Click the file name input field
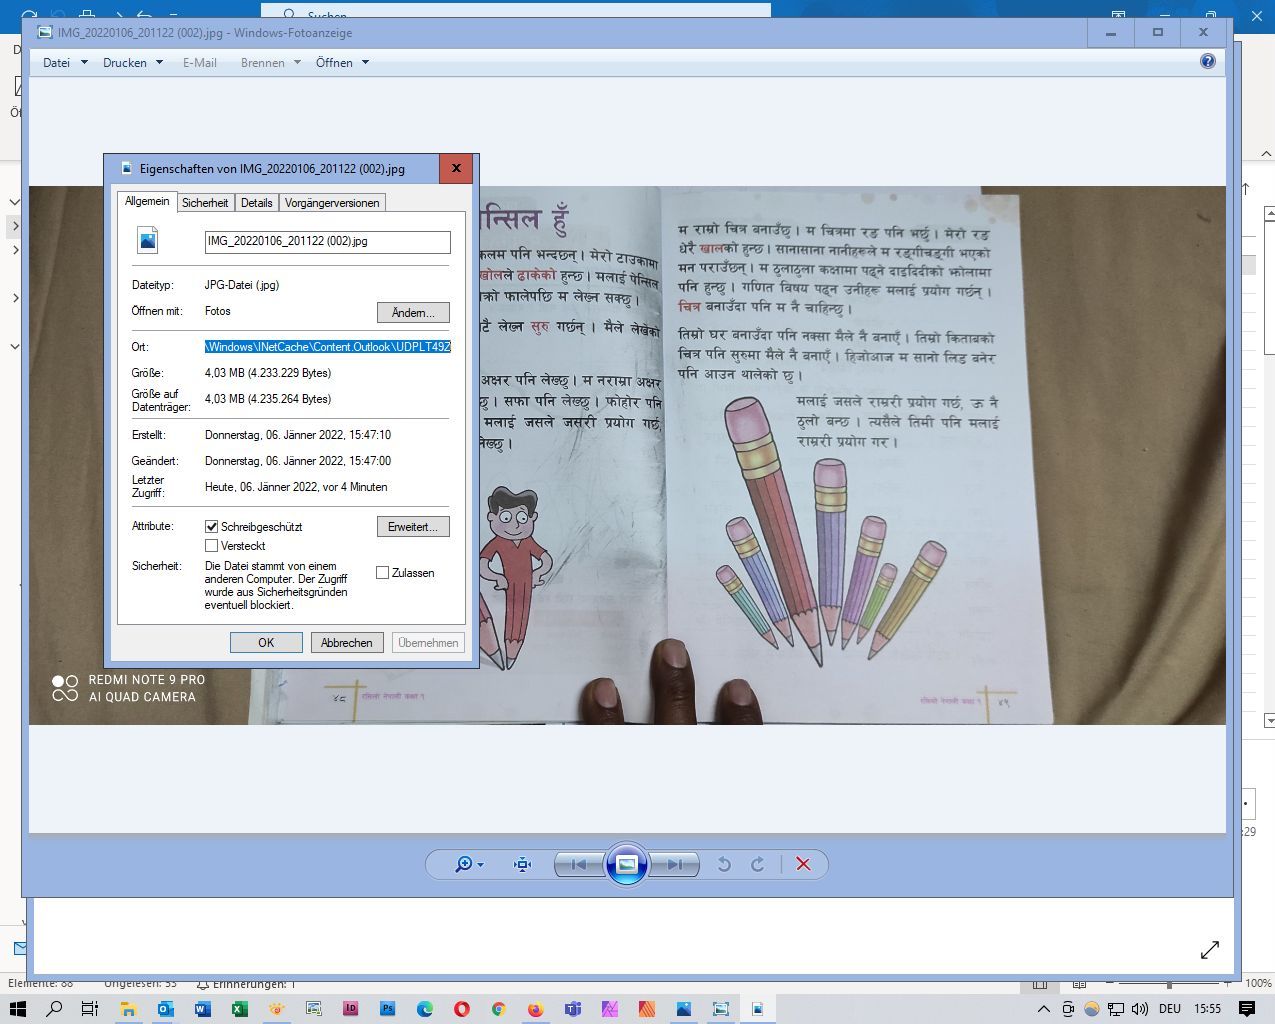The width and height of the screenshot is (1275, 1024). click(327, 242)
